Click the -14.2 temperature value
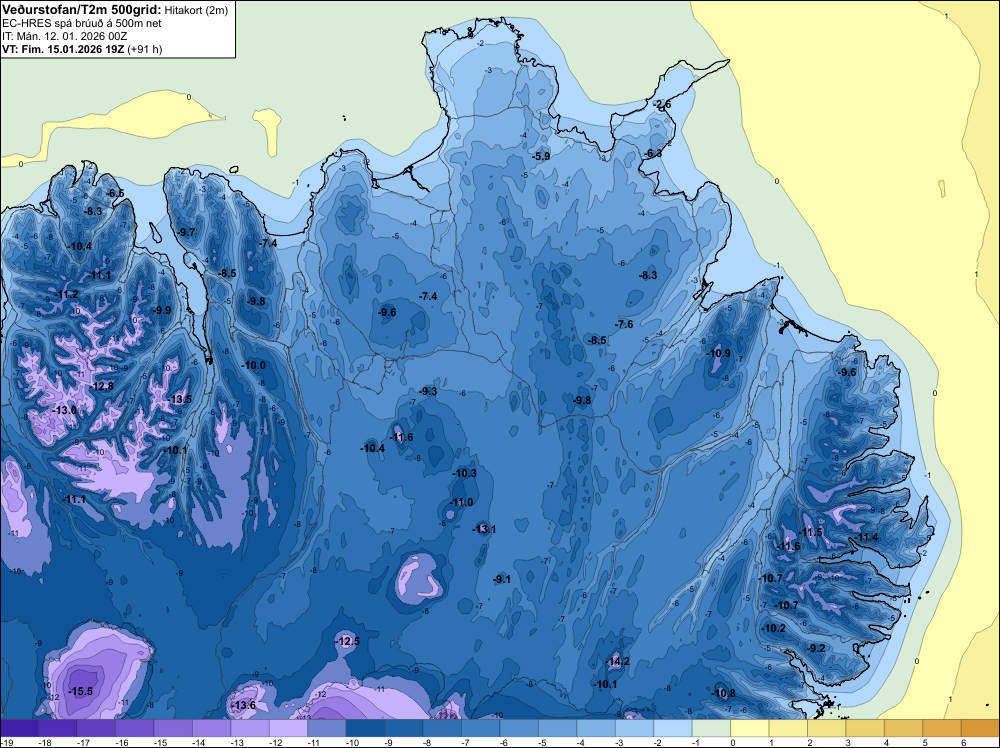 (x=617, y=661)
